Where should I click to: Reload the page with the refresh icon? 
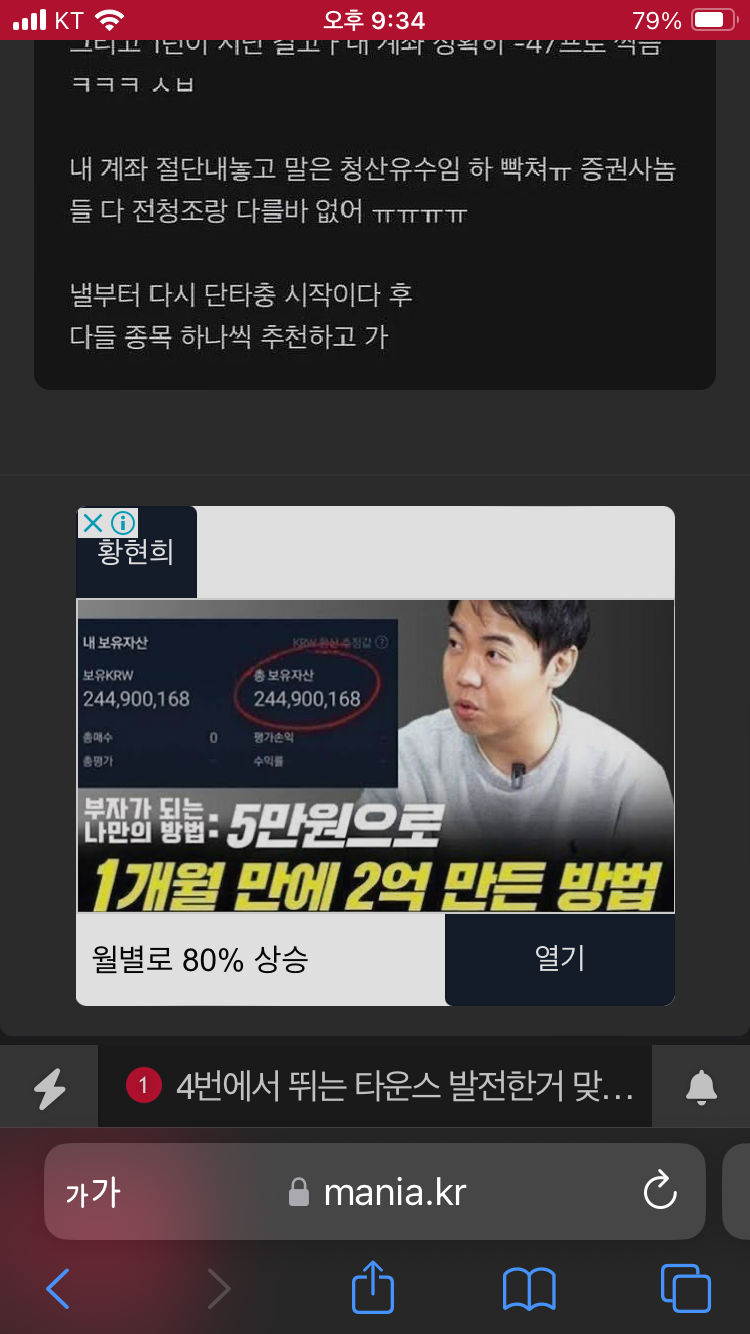pyautogui.click(x=660, y=1191)
